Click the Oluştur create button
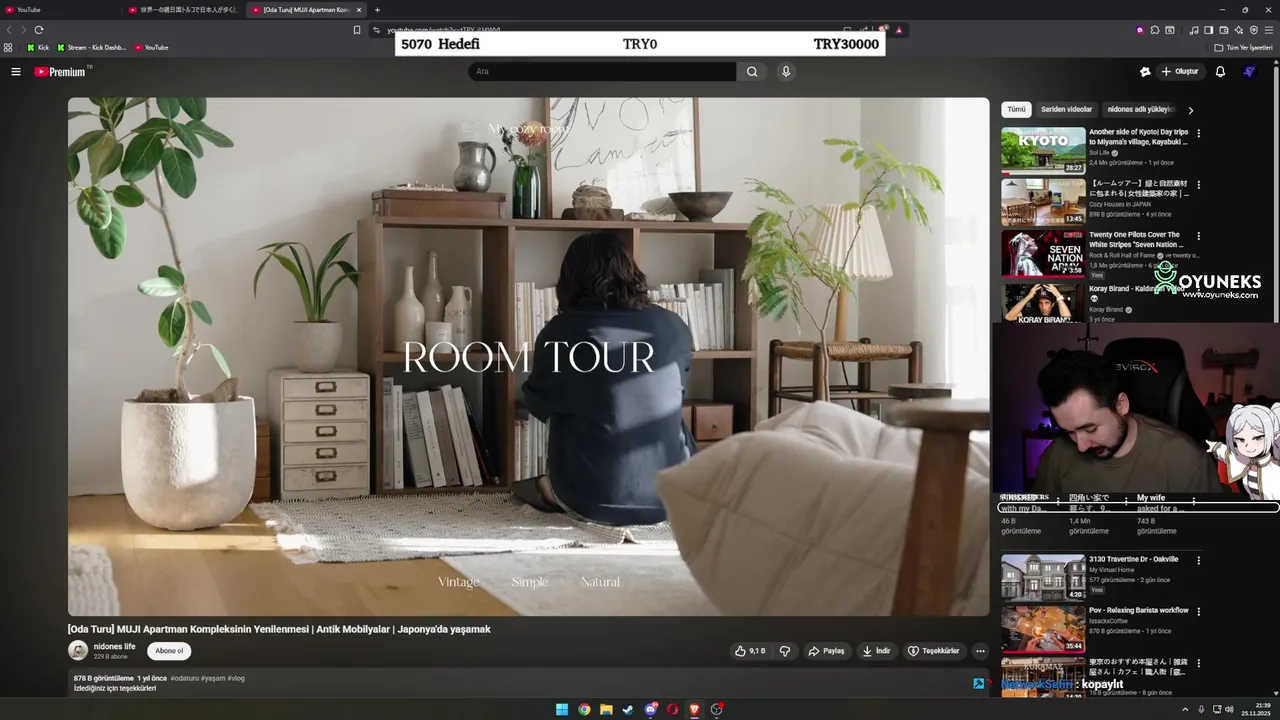This screenshot has height=720, width=1280. click(1180, 72)
